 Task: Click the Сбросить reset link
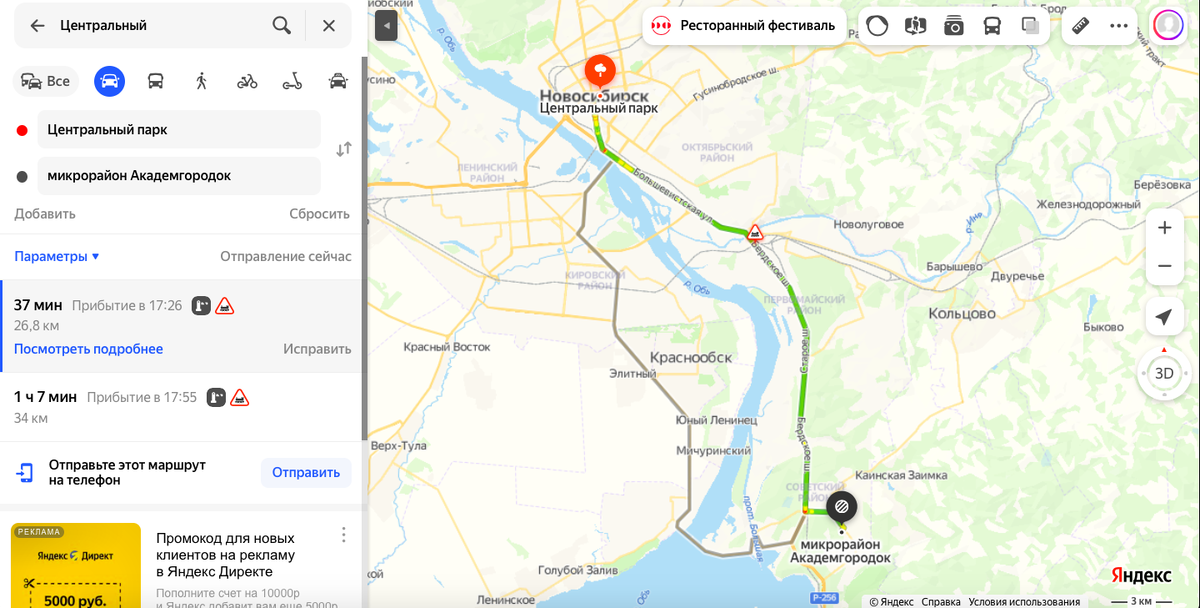point(320,214)
